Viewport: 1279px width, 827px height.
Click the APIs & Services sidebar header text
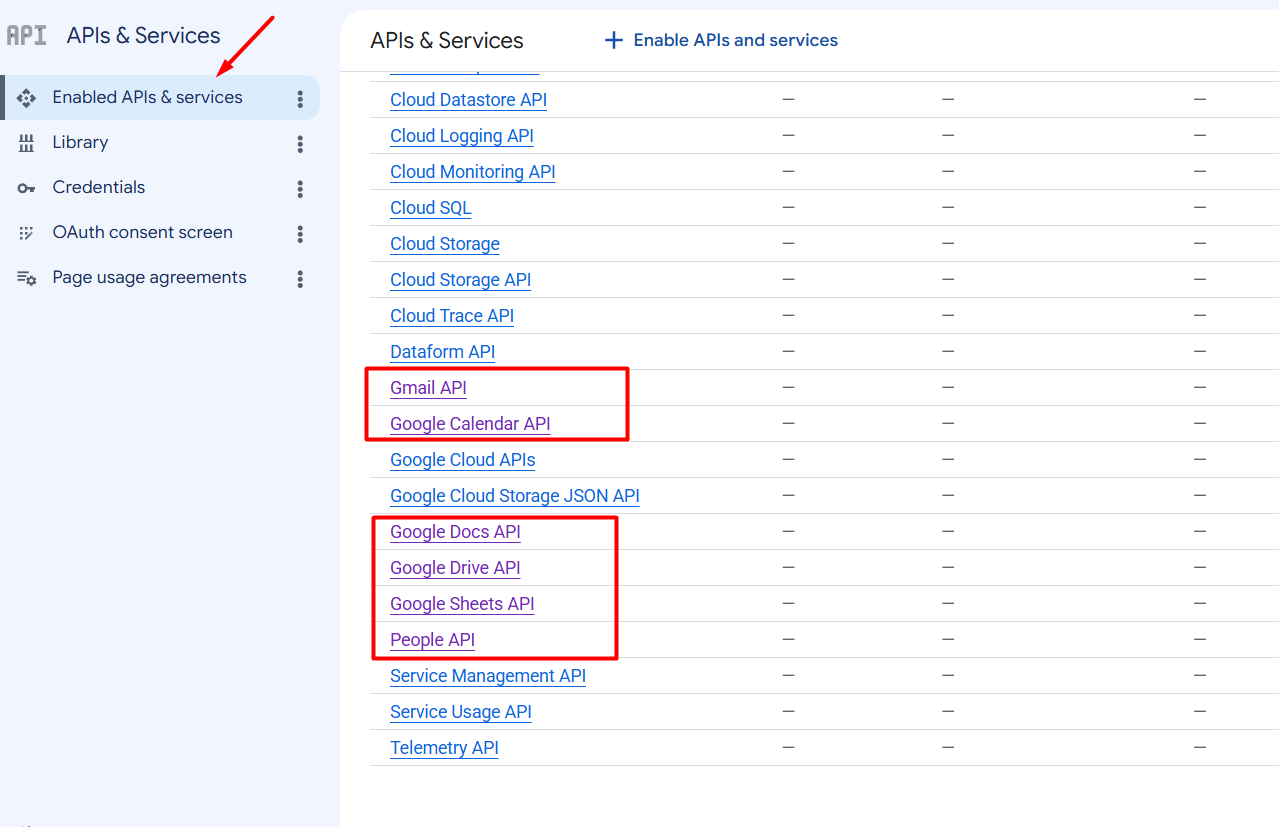144,36
